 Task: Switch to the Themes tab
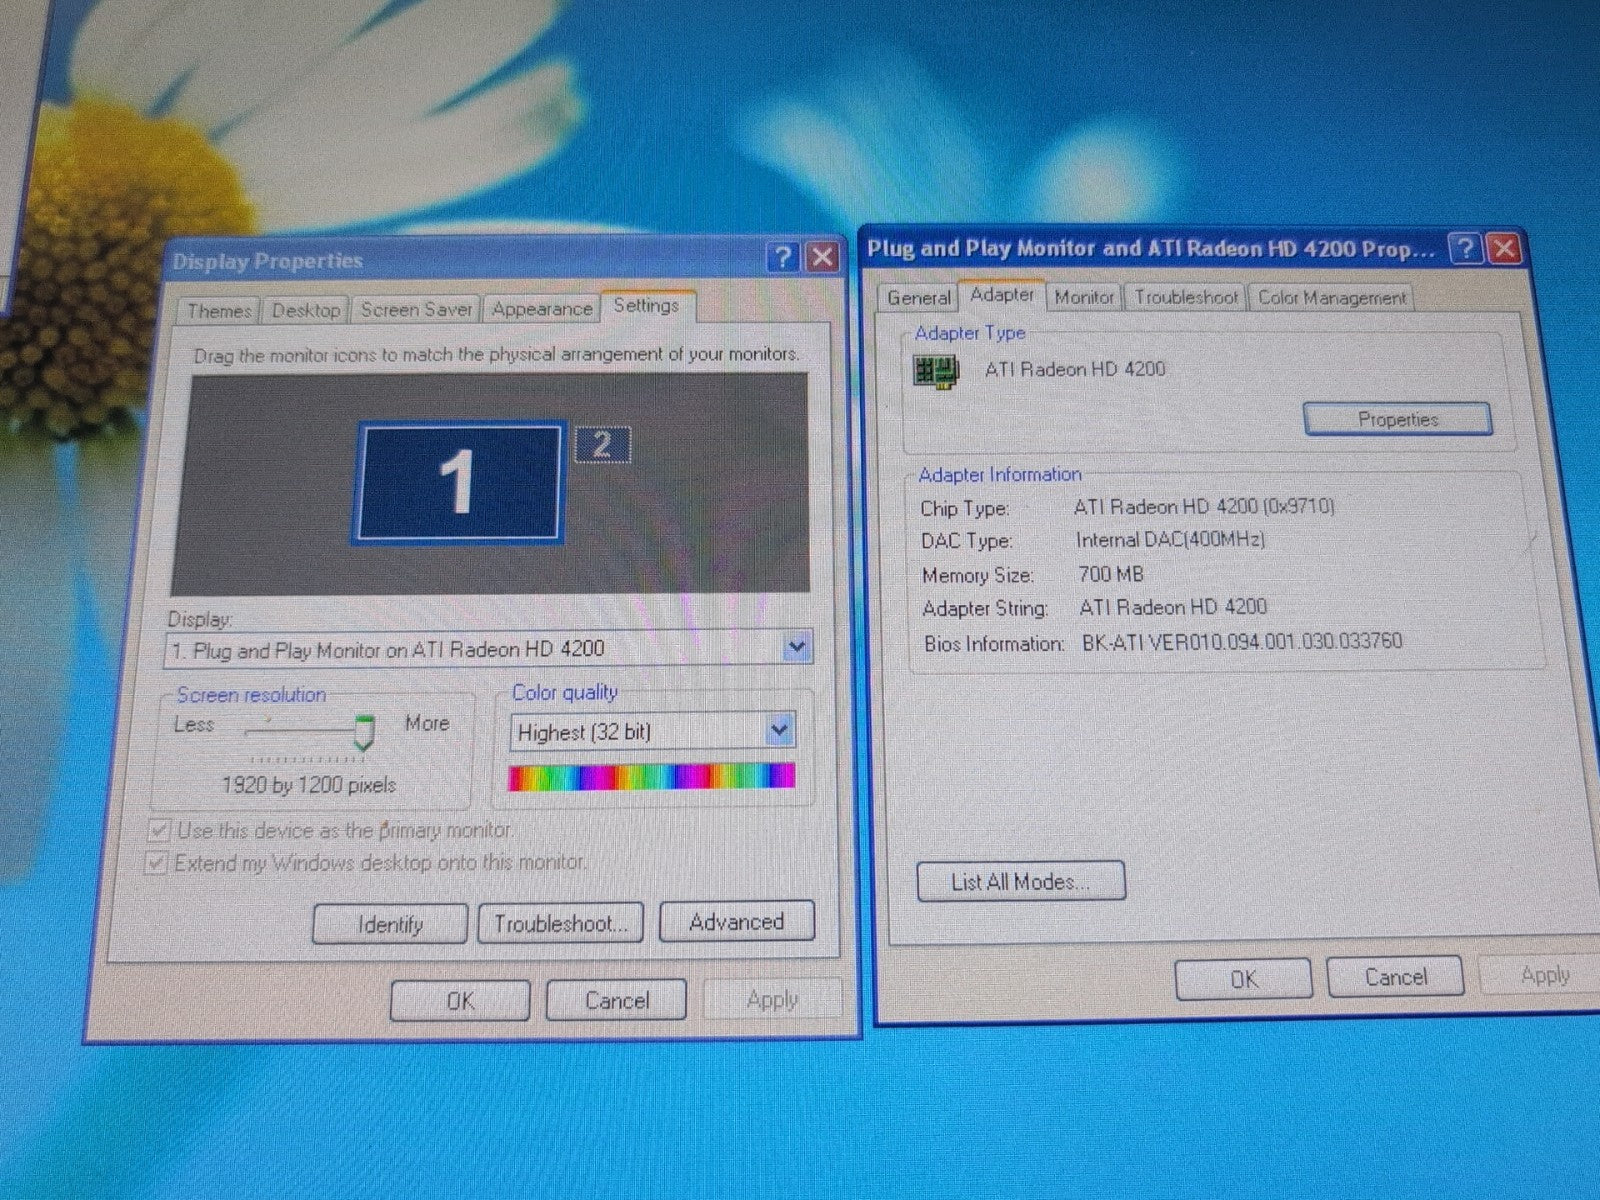point(219,311)
